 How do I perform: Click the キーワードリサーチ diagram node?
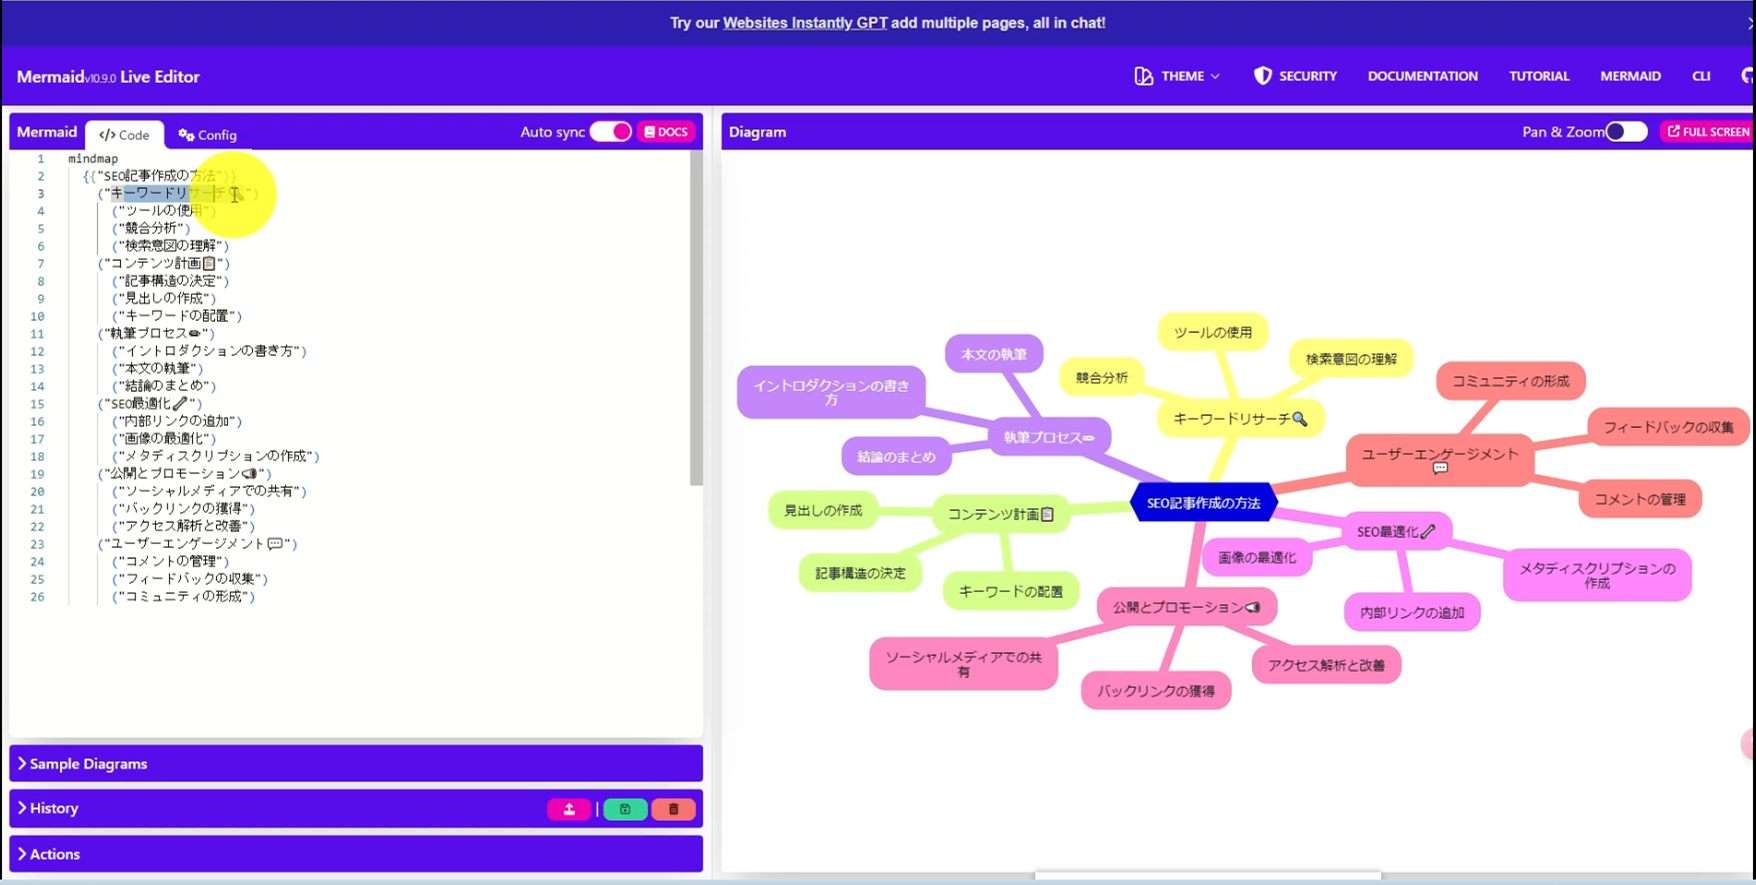1240,419
